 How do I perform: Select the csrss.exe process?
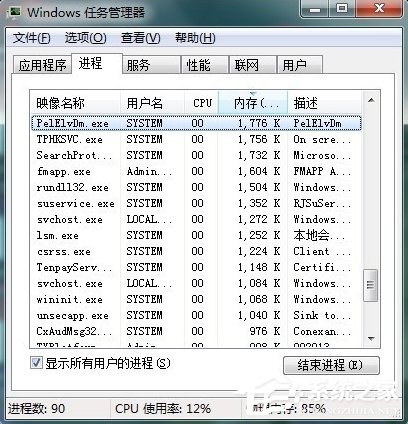[196, 251]
